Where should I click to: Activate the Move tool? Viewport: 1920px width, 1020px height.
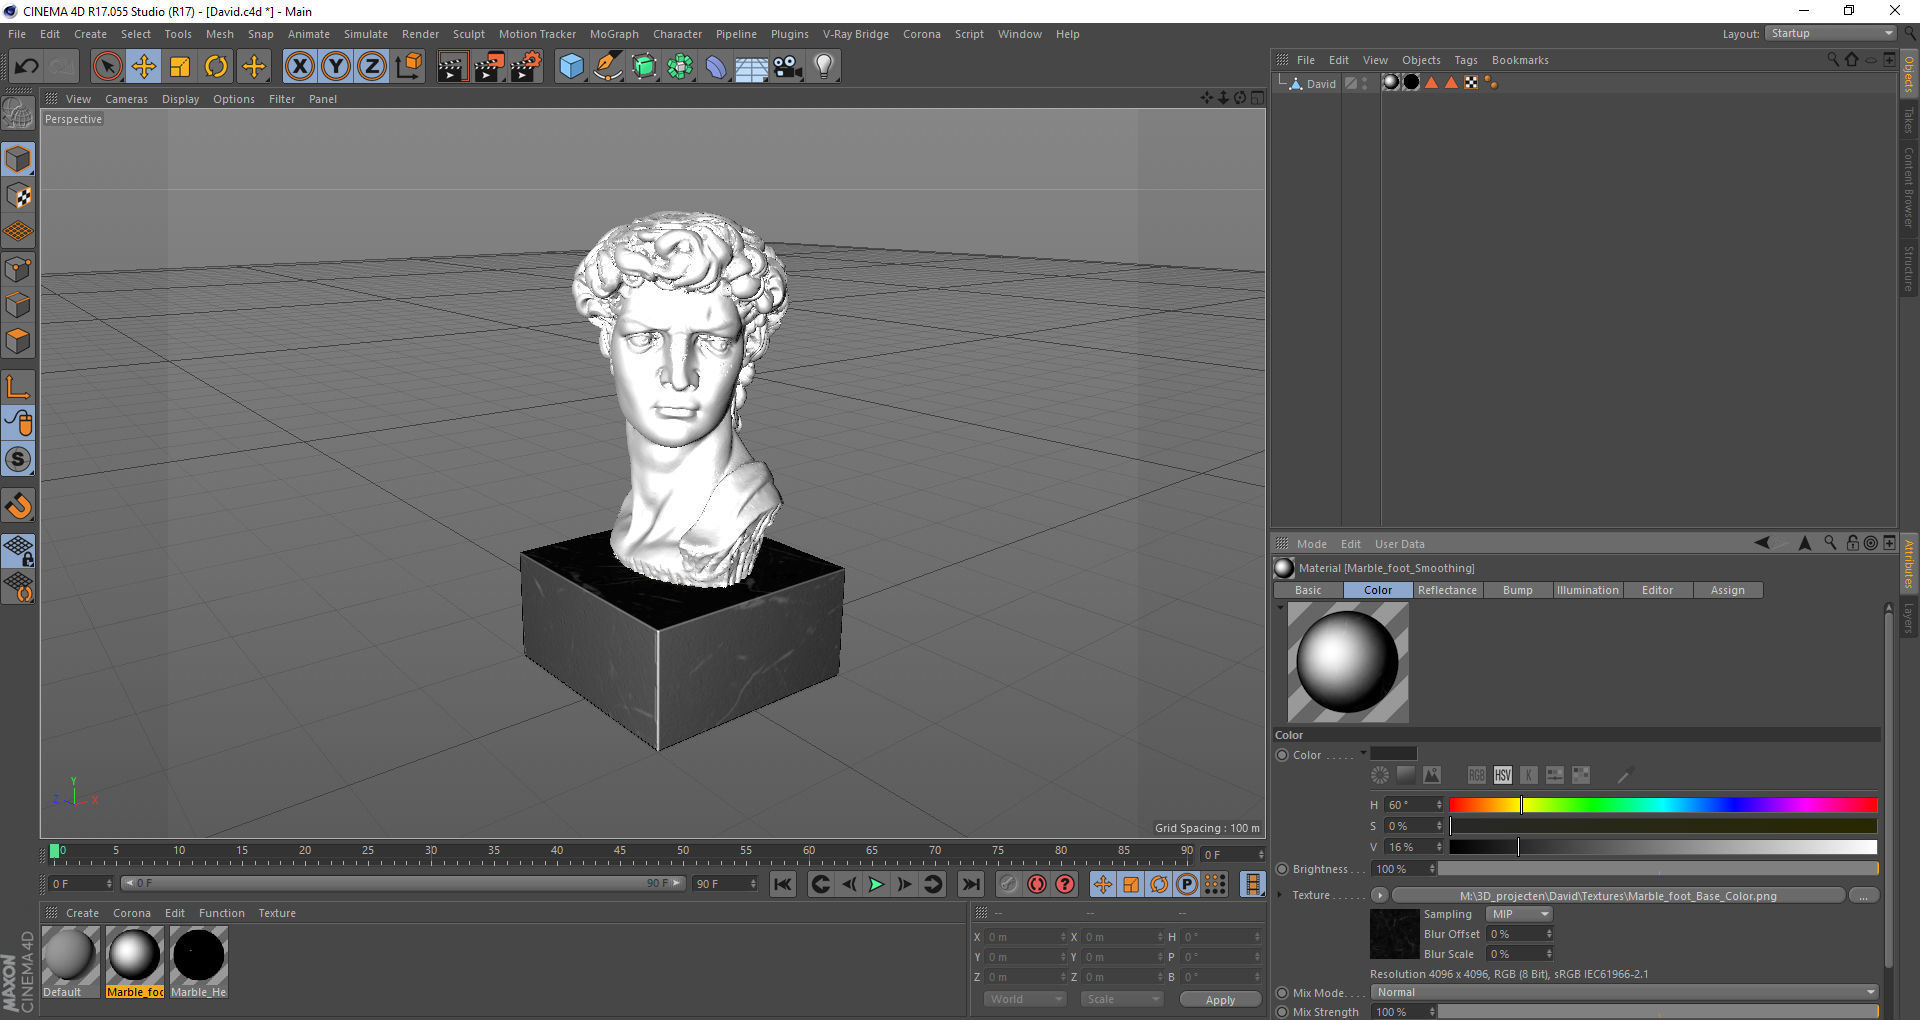tap(144, 67)
